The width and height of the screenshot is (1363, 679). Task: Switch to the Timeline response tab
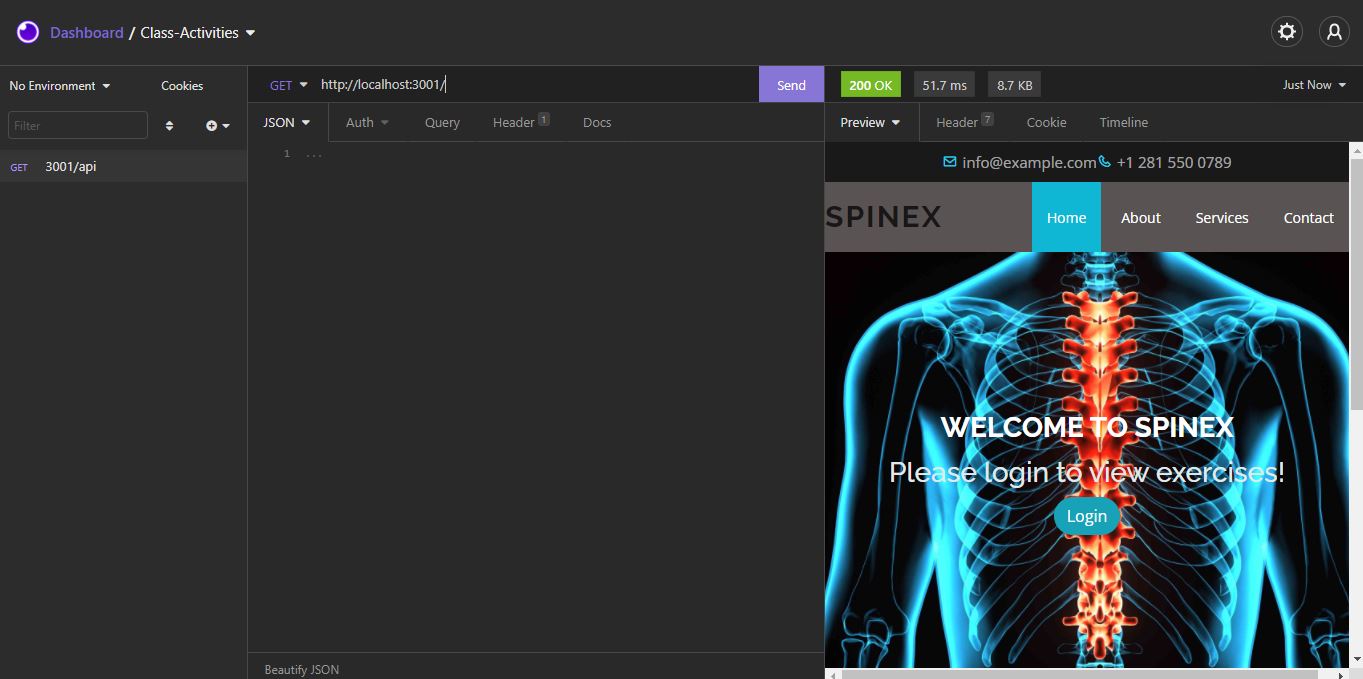pyautogui.click(x=1122, y=122)
